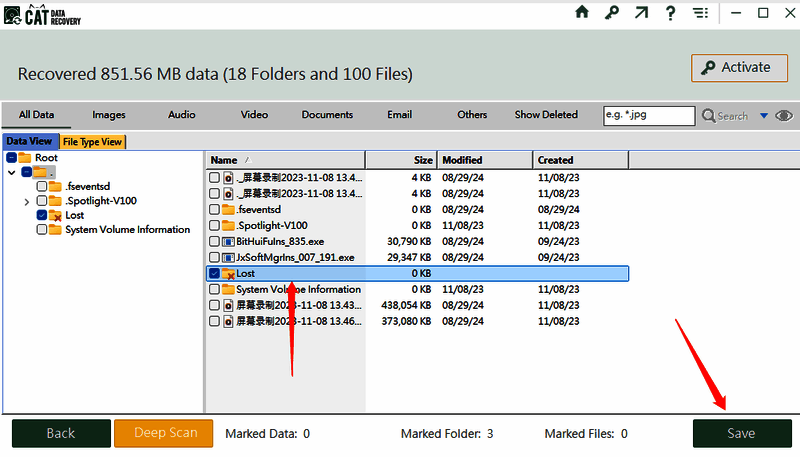The image size is (800, 457).
Task: Click the magnifier Search icon
Action: 708,116
